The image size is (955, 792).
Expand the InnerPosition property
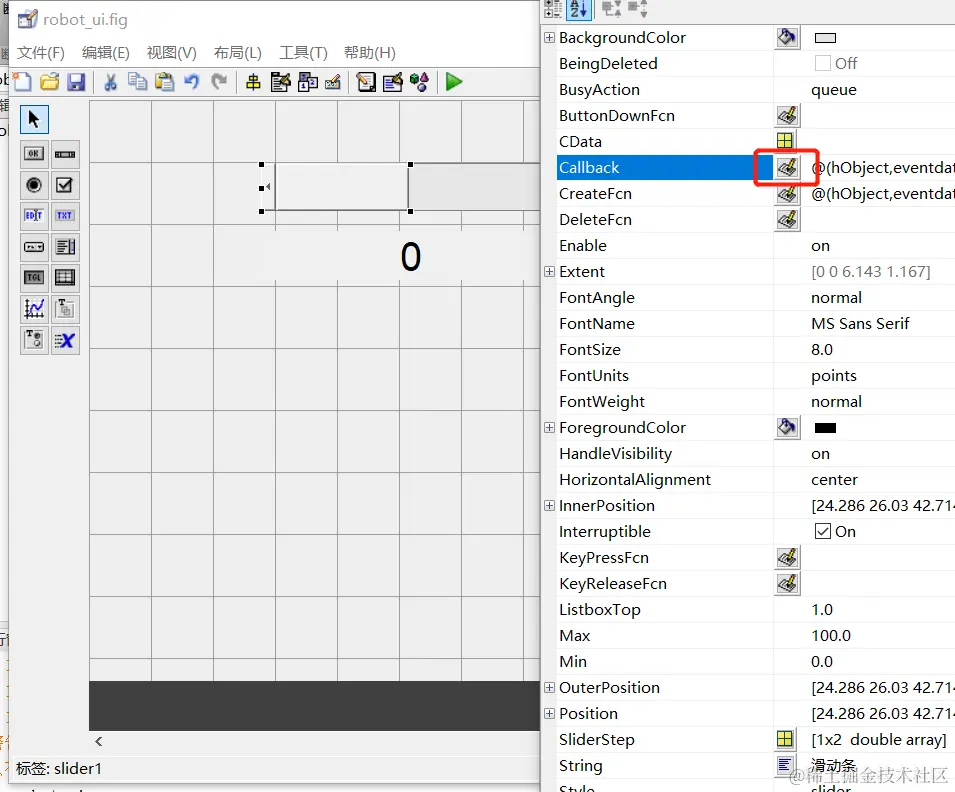pyautogui.click(x=549, y=506)
